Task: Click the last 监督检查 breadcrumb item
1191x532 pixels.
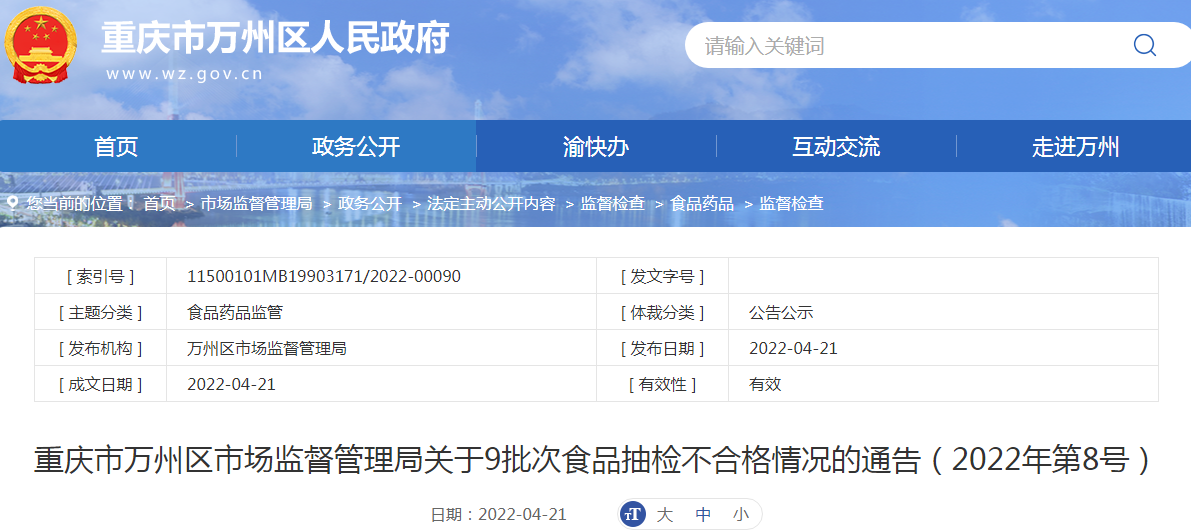Action: pyautogui.click(x=791, y=204)
